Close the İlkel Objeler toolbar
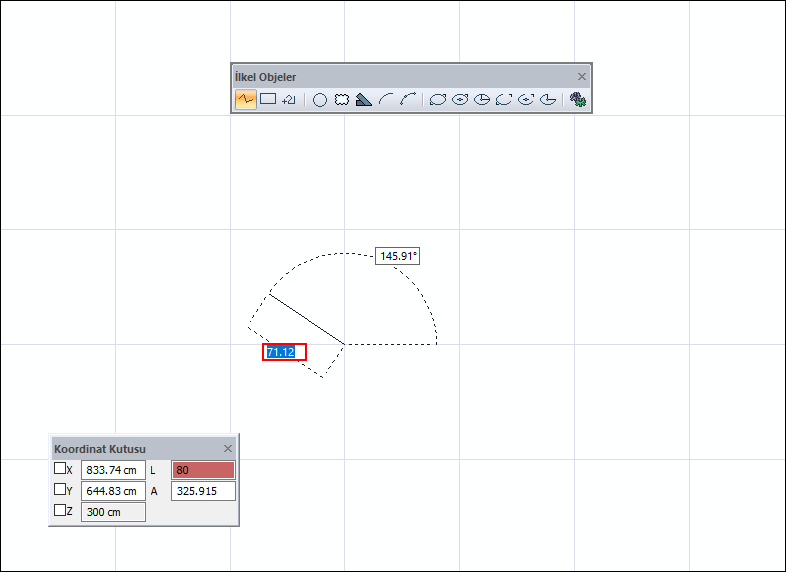Screen dimensions: 786x572 click(x=582, y=77)
